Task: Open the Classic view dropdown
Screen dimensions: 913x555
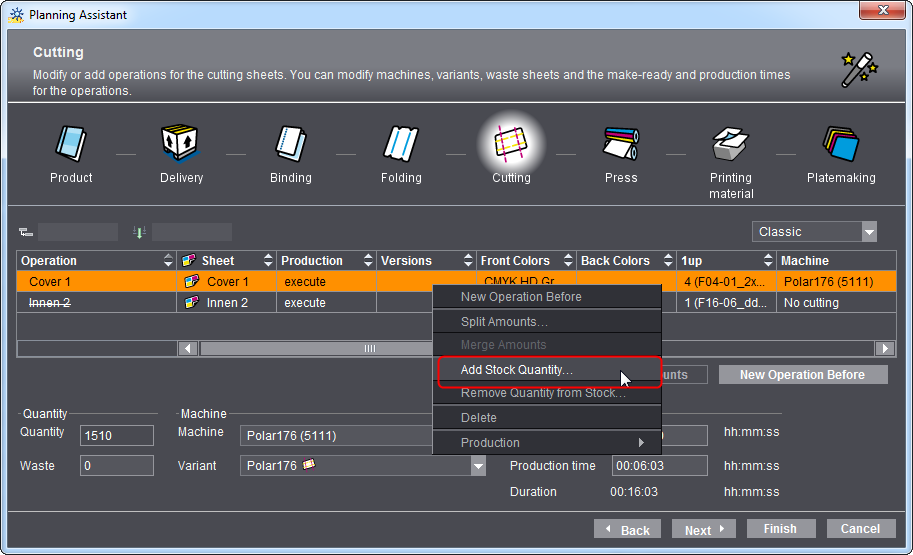Action: coord(814,232)
